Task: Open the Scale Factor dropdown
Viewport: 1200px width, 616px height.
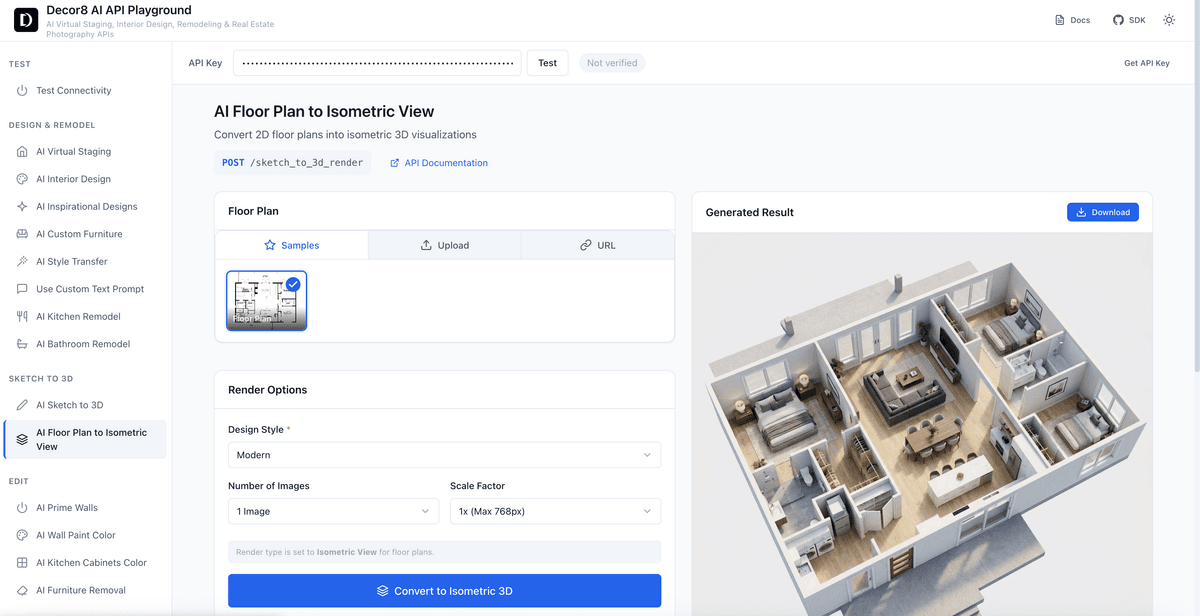Action: [x=555, y=510]
